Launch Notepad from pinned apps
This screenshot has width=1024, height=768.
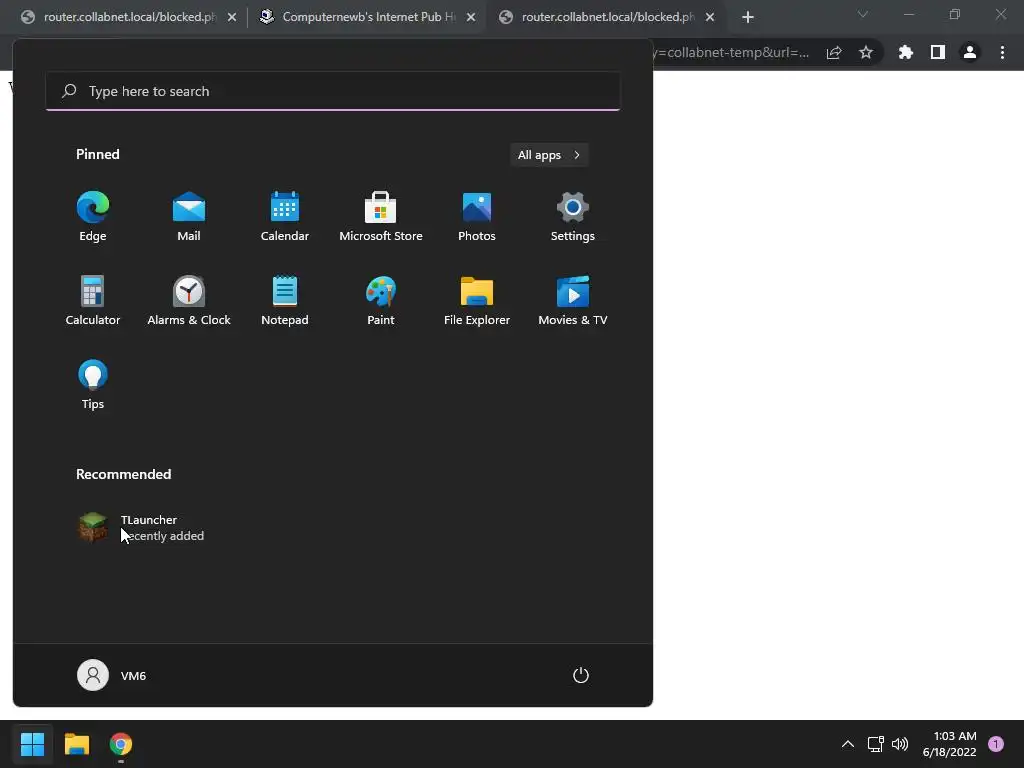point(285,300)
